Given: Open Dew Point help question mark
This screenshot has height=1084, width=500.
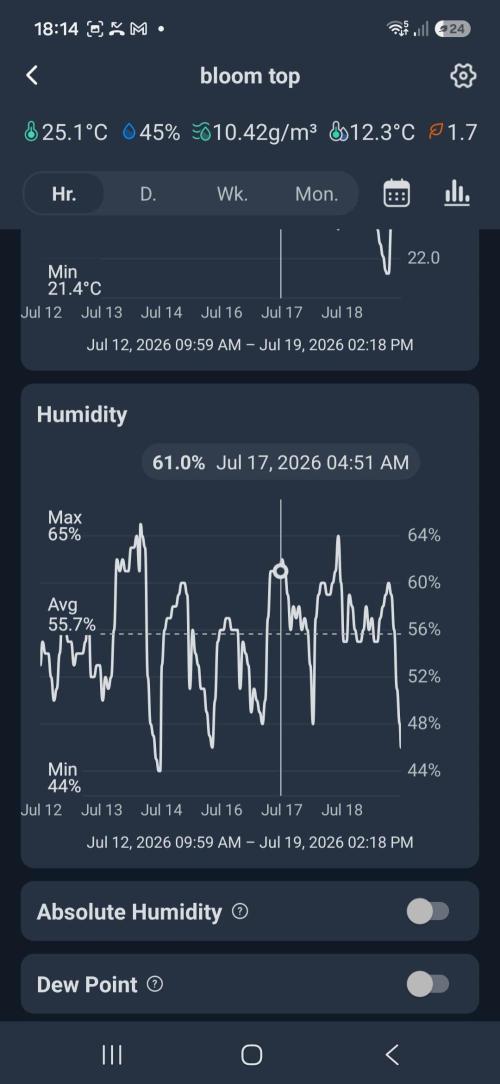Looking at the screenshot, I should pyautogui.click(x=156, y=984).
